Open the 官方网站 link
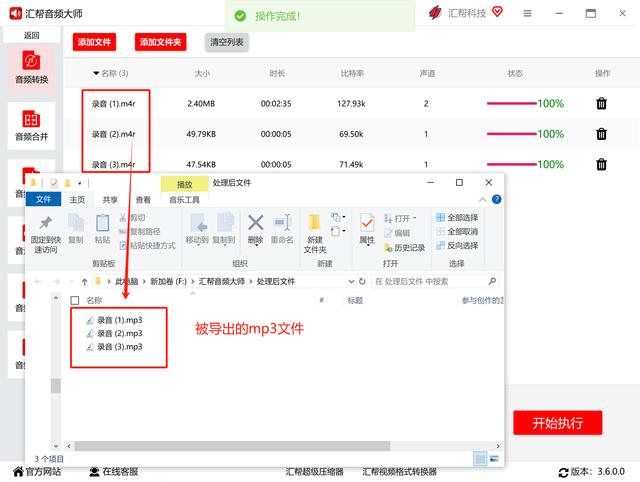 [x=37, y=472]
